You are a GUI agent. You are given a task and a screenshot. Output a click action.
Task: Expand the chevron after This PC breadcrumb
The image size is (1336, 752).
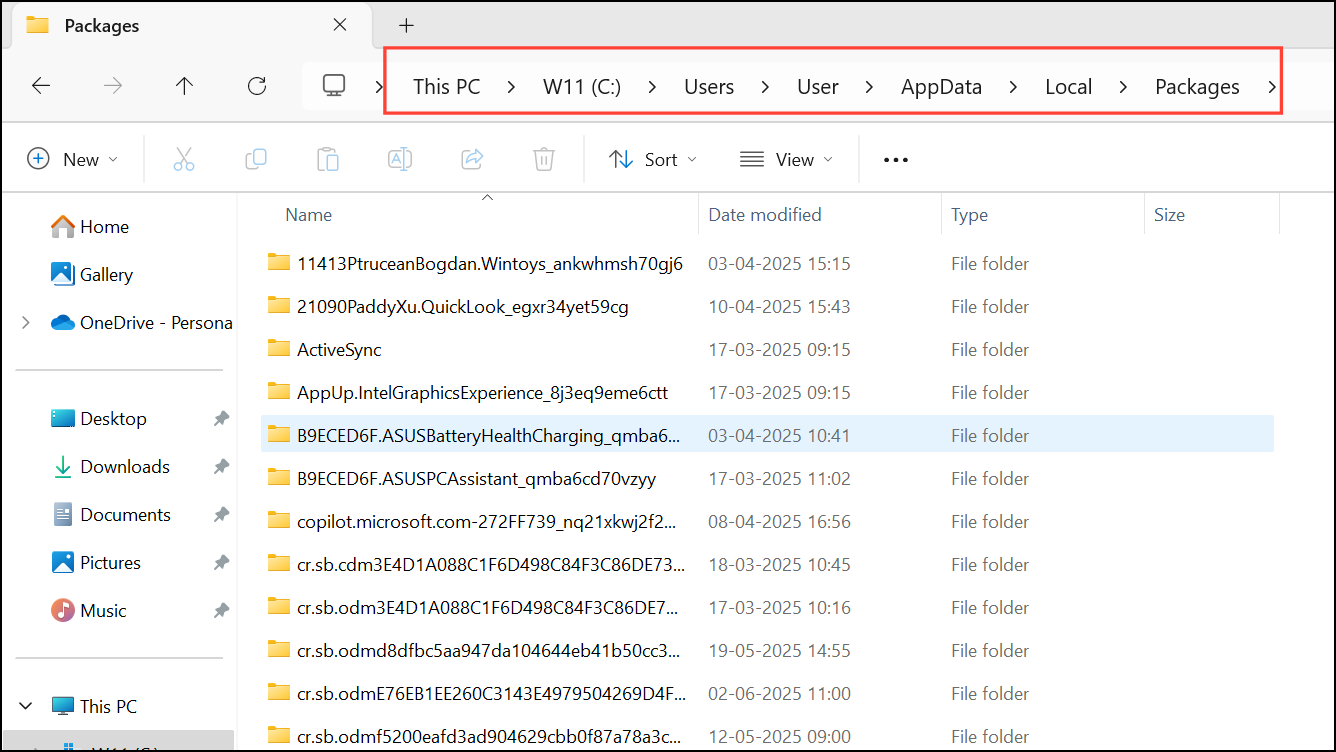512,87
